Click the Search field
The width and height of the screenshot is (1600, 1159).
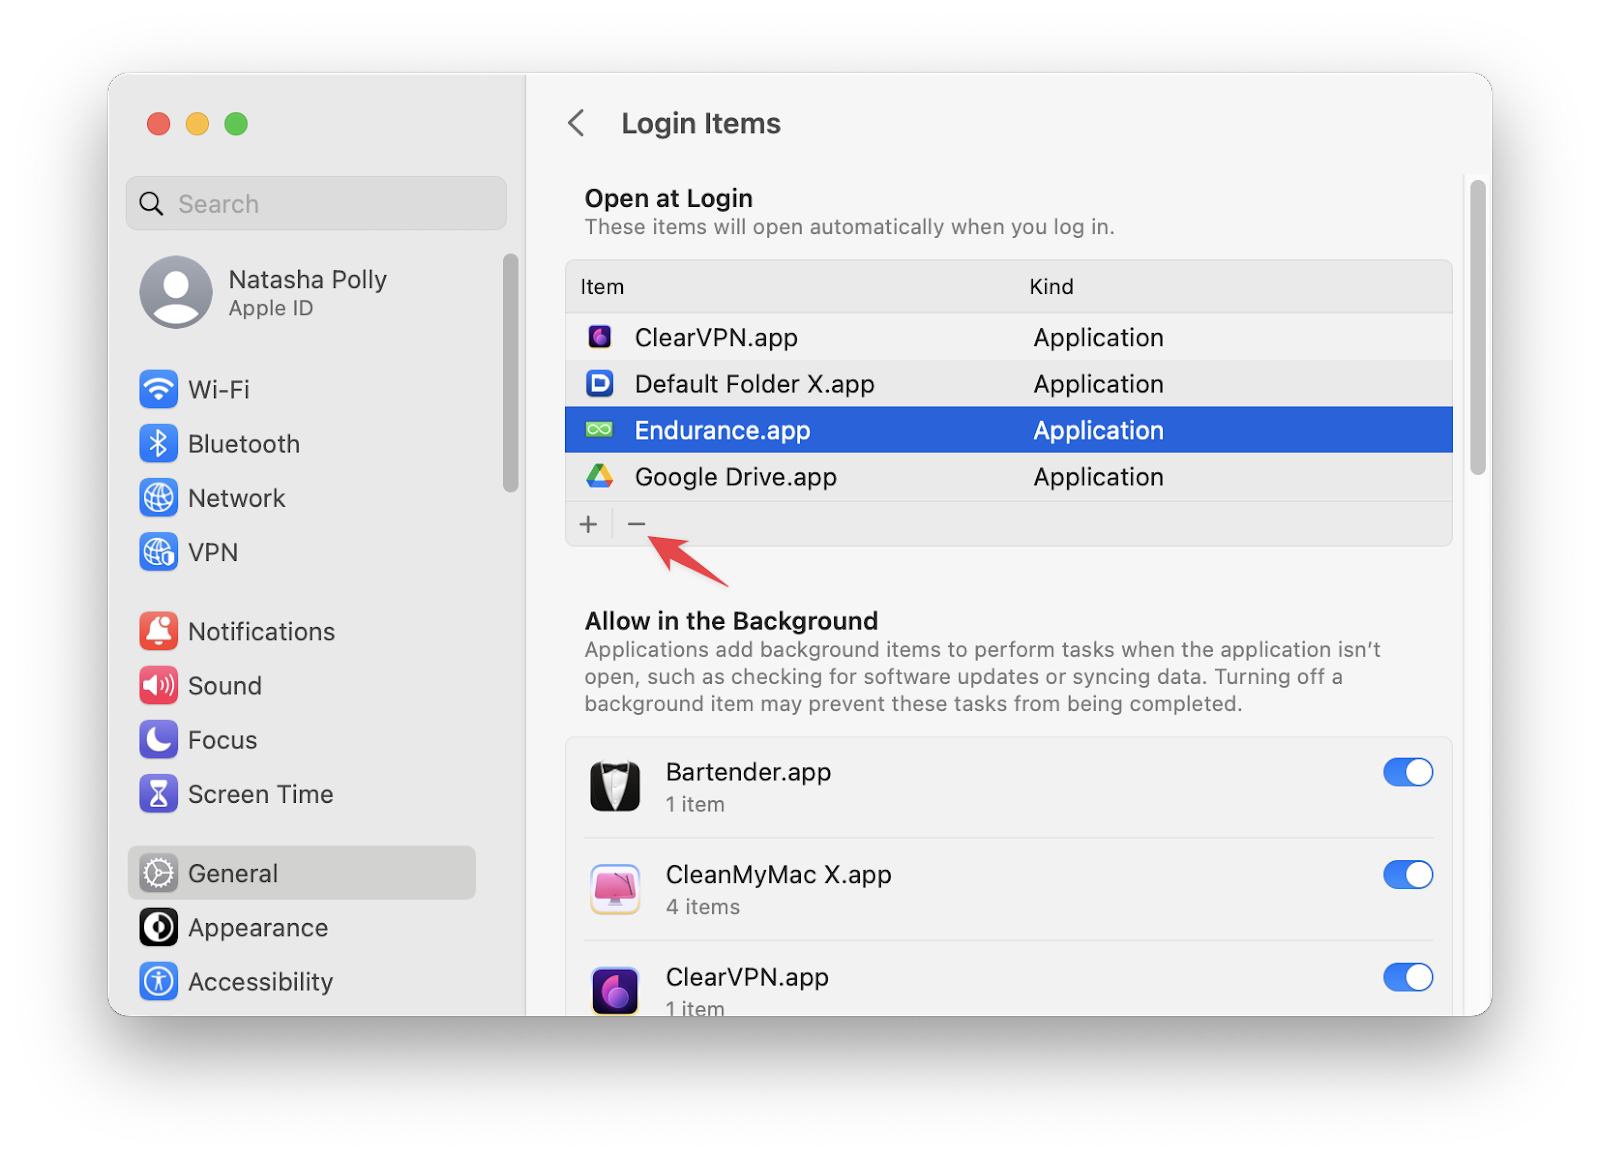[316, 203]
